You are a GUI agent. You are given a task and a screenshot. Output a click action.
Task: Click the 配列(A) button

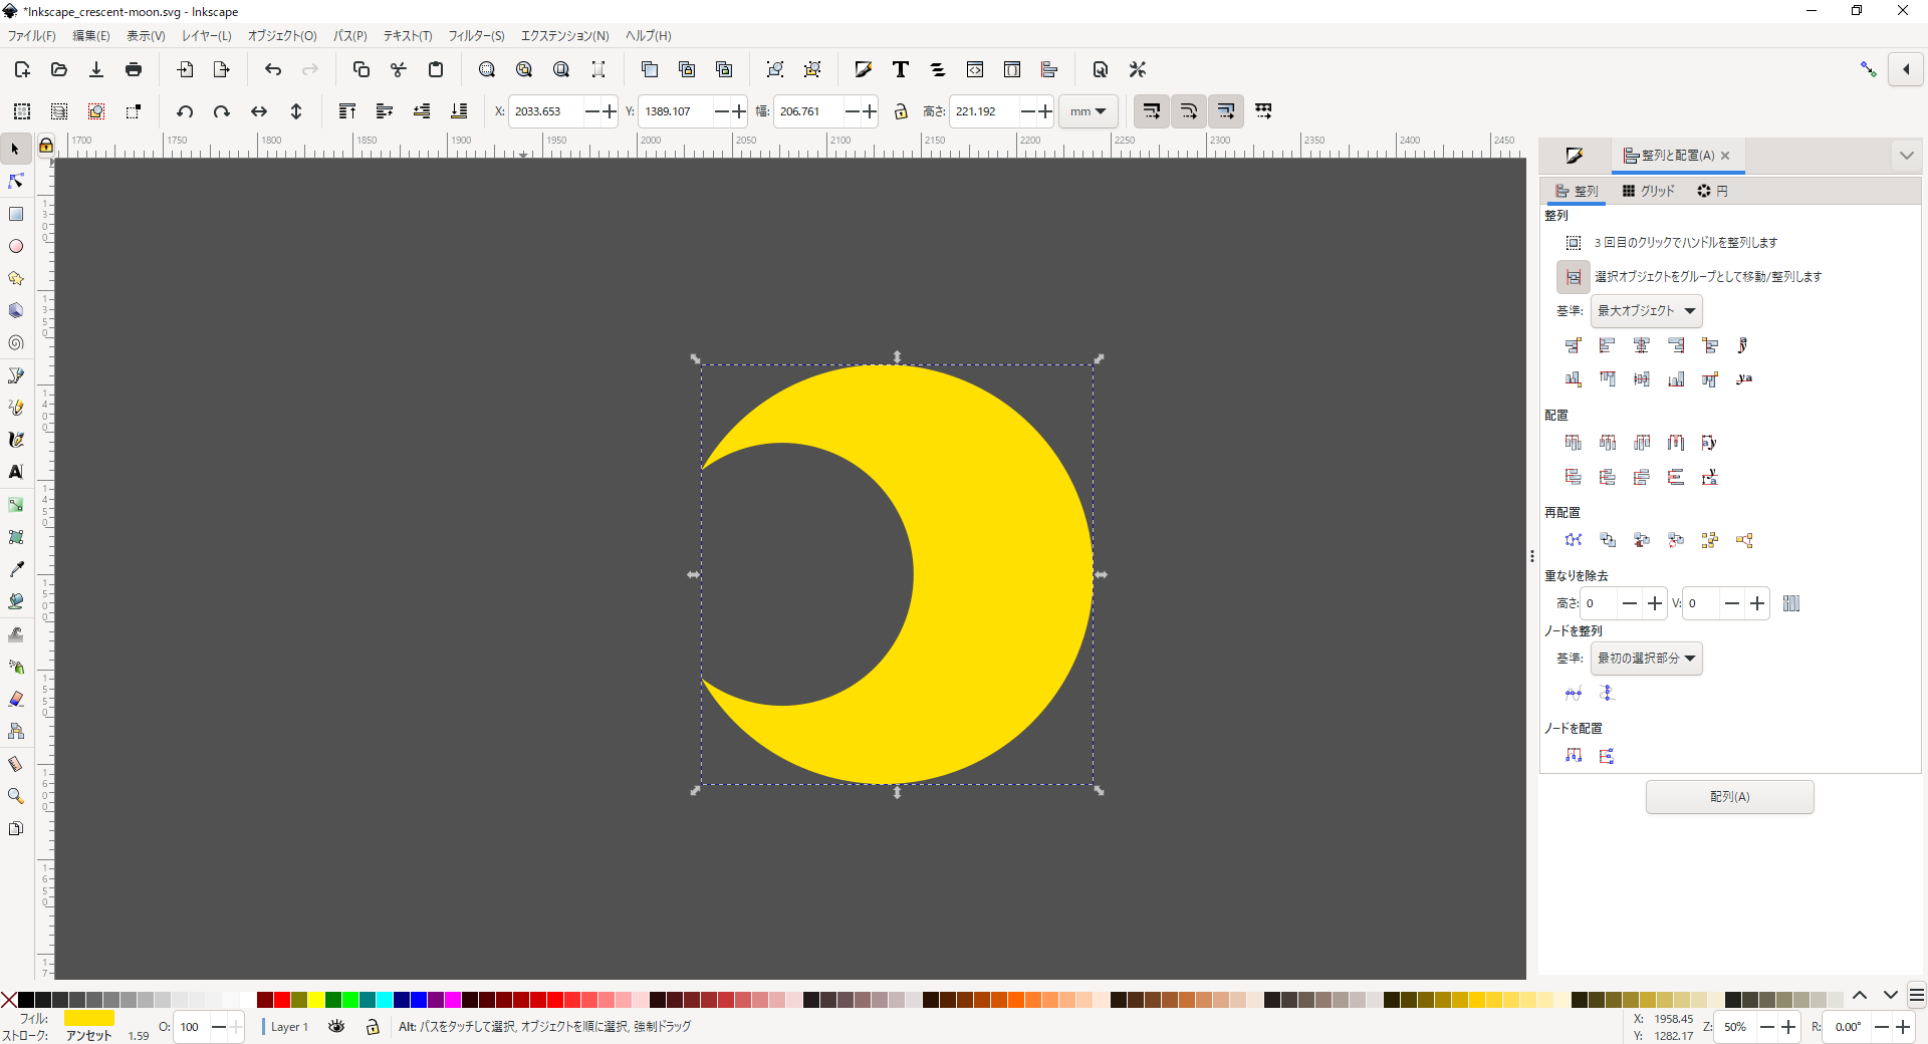pos(1729,797)
